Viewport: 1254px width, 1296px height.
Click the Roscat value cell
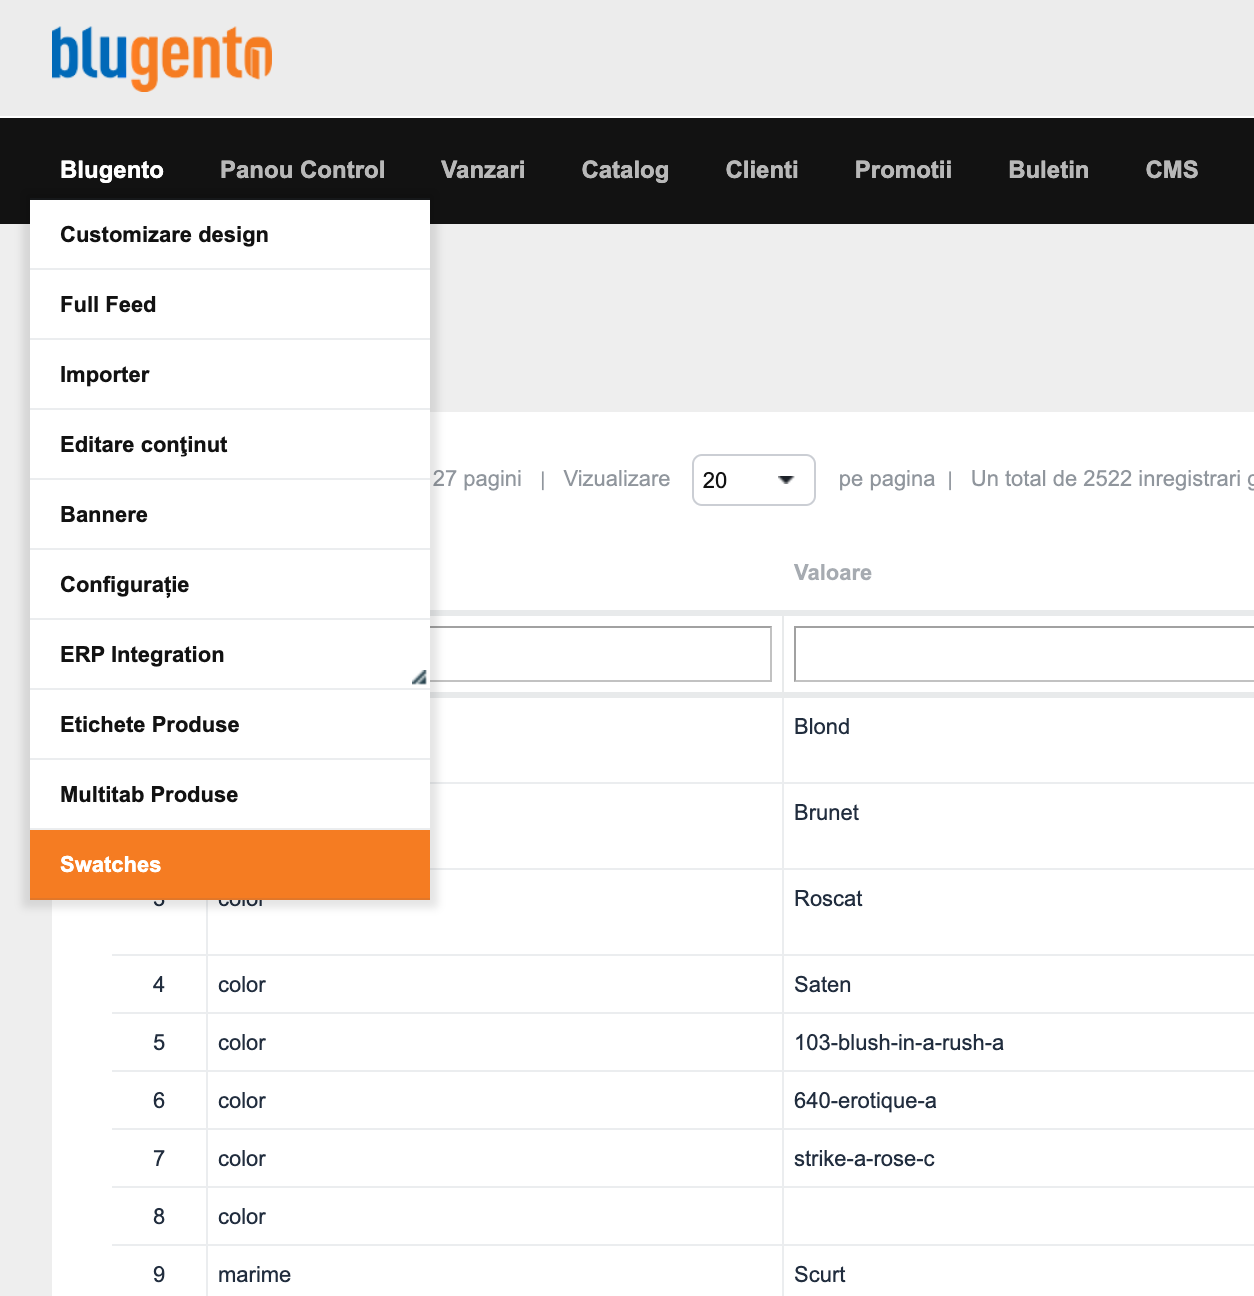[1019, 912]
